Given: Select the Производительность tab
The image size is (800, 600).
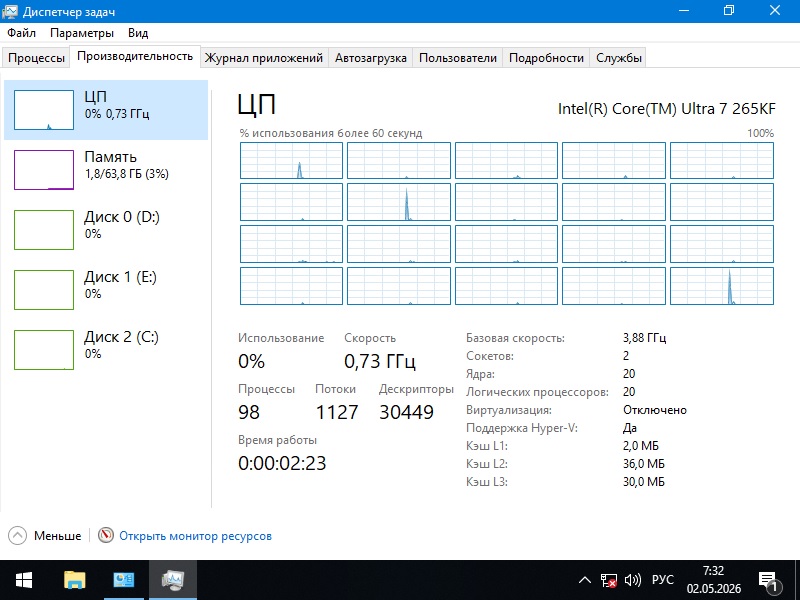Looking at the screenshot, I should [x=135, y=56].
